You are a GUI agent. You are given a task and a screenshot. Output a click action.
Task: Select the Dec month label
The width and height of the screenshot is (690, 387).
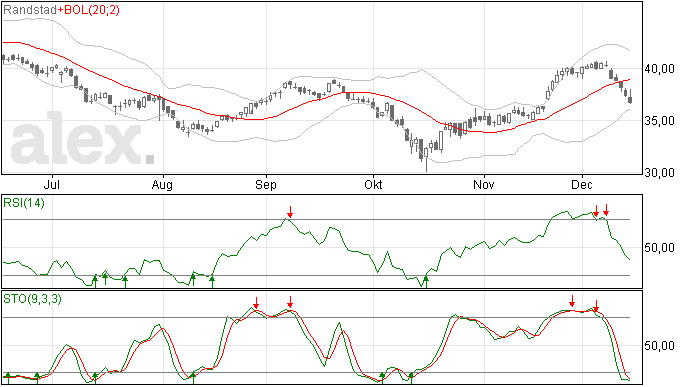coord(582,184)
